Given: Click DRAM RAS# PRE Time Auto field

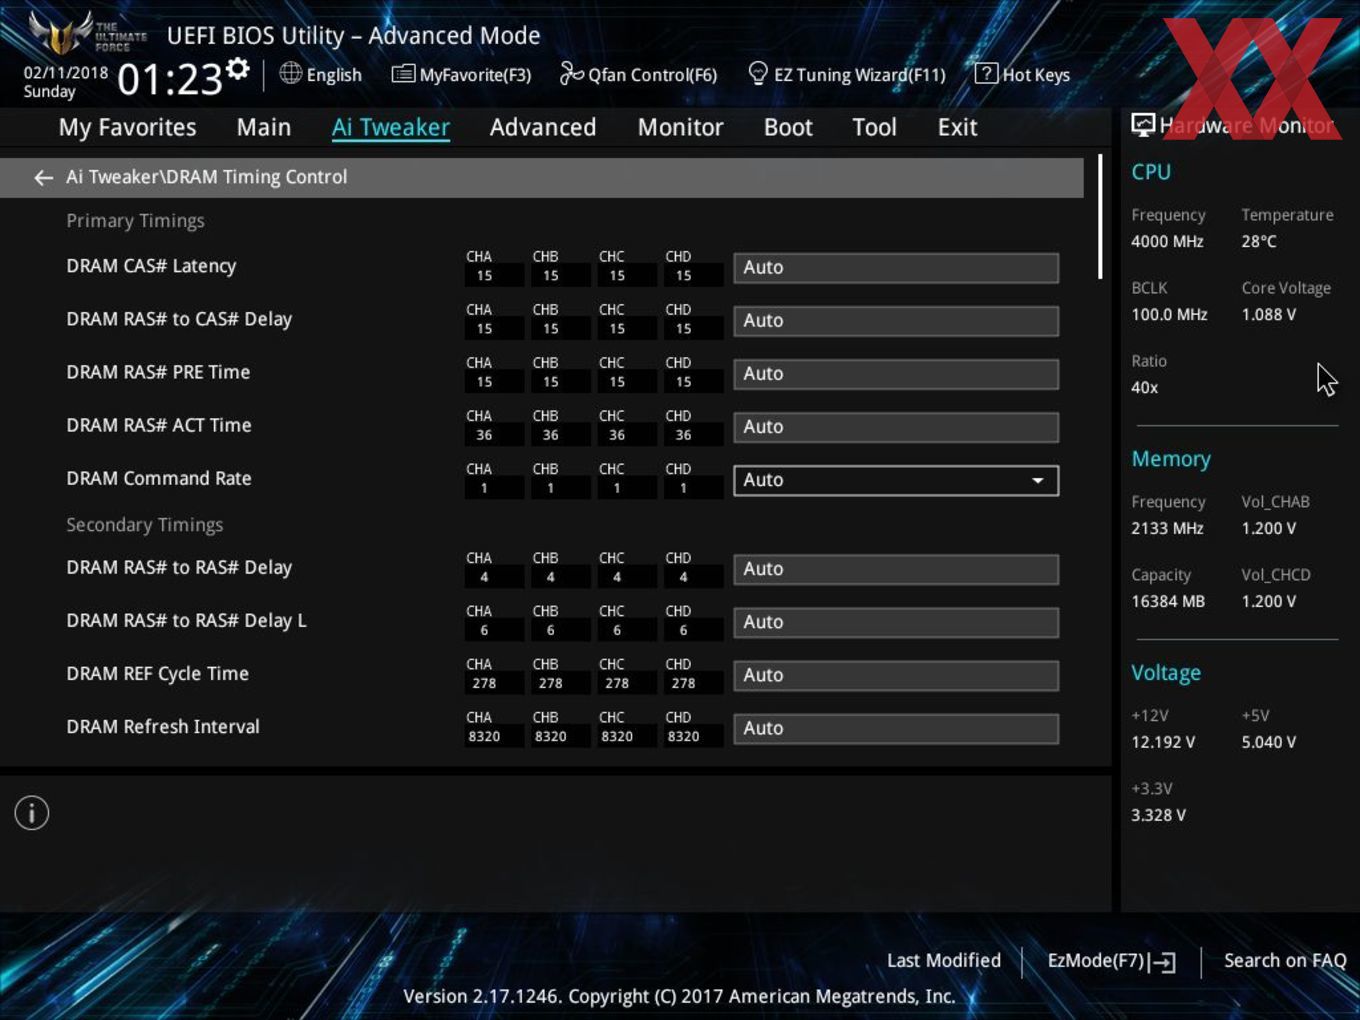Looking at the screenshot, I should [896, 374].
